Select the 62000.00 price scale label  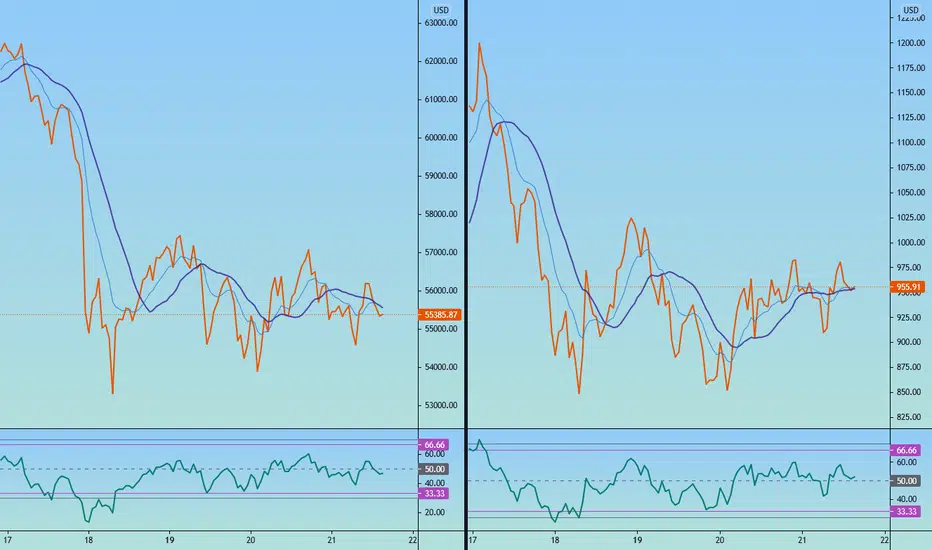click(441, 61)
